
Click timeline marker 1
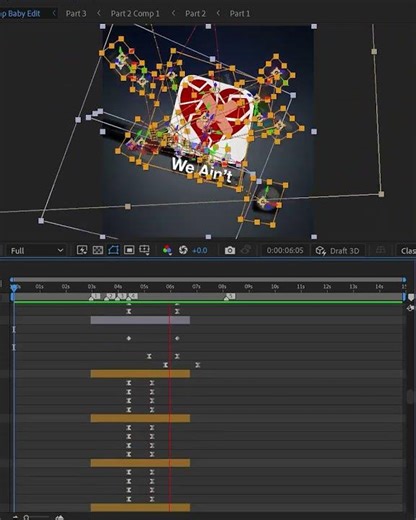pyautogui.click(x=94, y=297)
